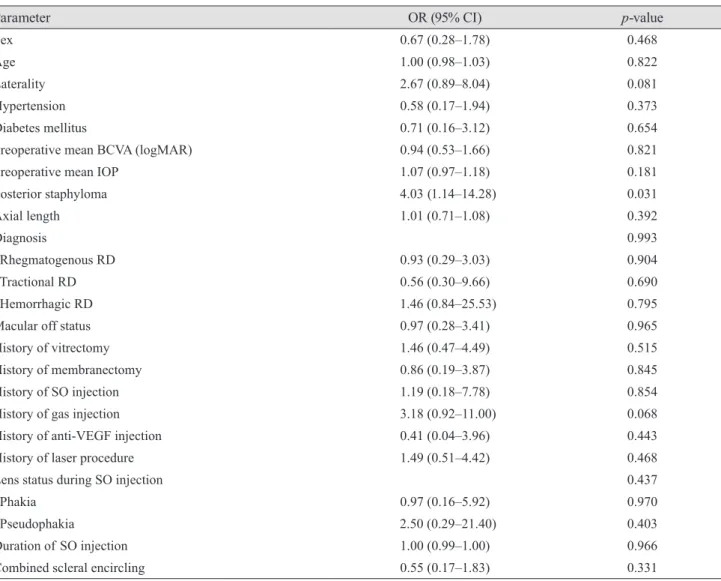Click OR value 2.67 (0.89–8.04)
Image resolution: width=721 pixels, height=581 pixels.
tap(445, 84)
